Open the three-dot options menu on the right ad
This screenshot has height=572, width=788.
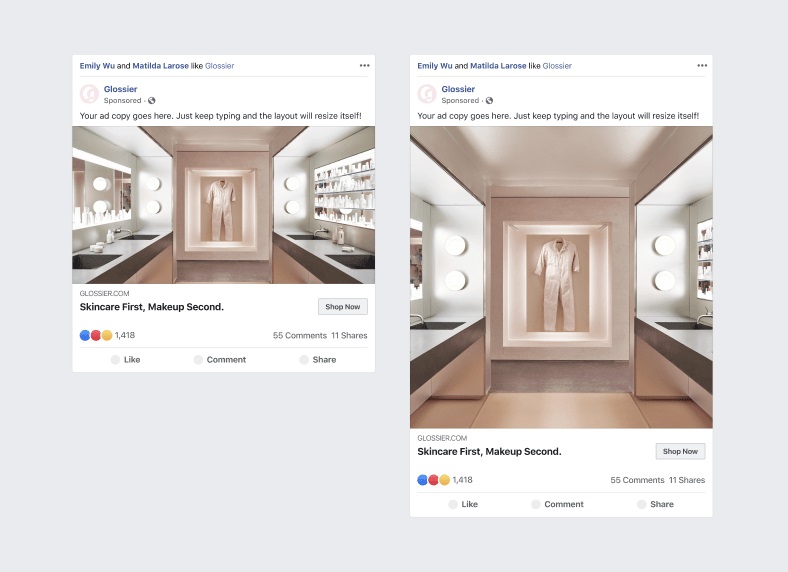[702, 66]
